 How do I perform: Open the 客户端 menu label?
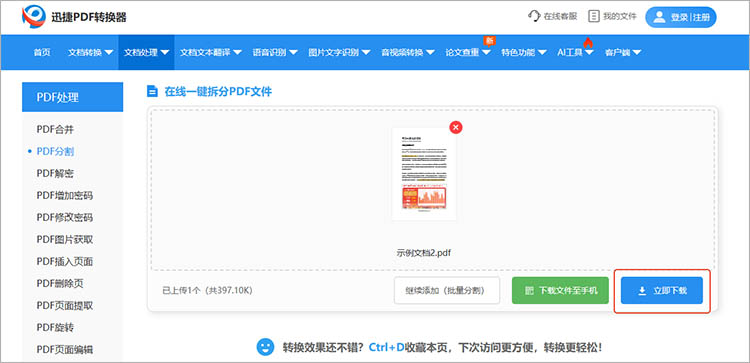pos(618,53)
